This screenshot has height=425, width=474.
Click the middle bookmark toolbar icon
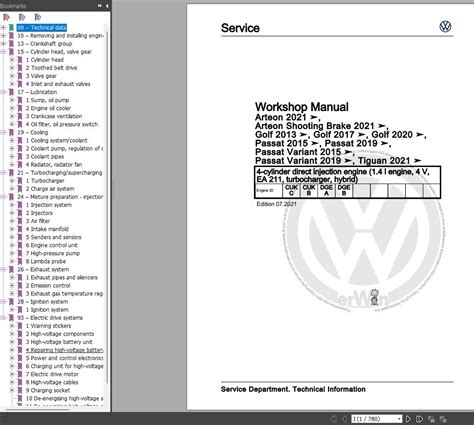coord(22,17)
